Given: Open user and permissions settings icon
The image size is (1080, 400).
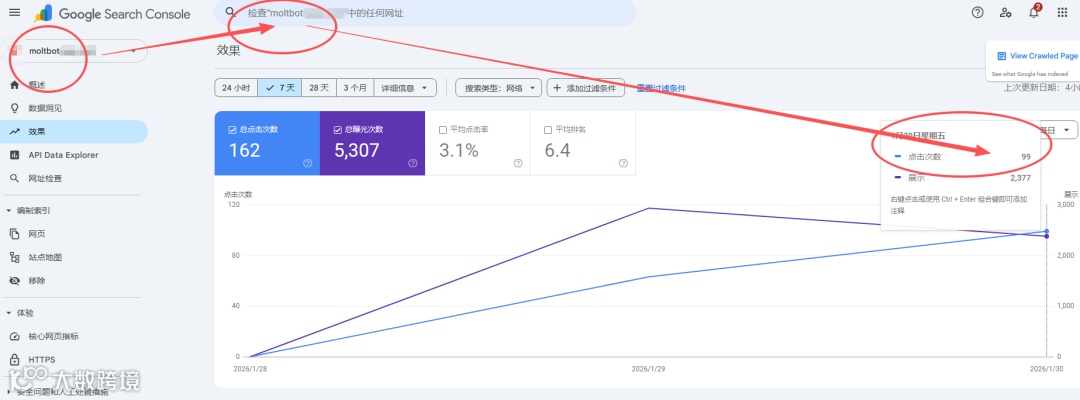Looking at the screenshot, I should click(1005, 12).
